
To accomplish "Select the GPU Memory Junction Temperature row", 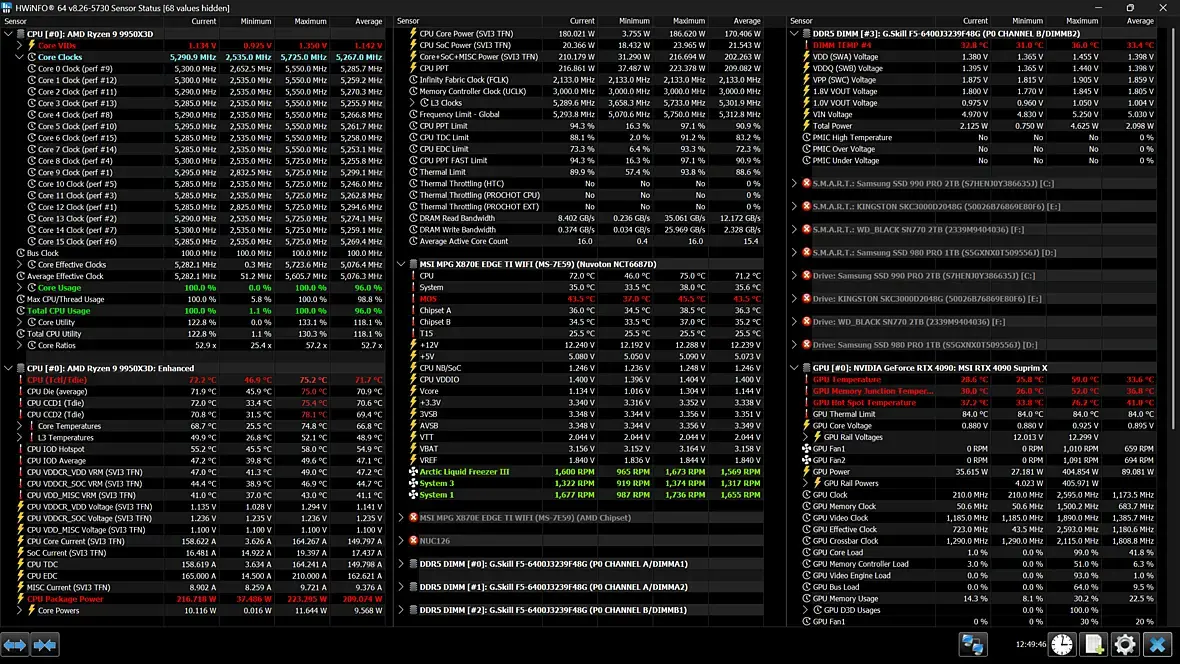I will click(972, 391).
